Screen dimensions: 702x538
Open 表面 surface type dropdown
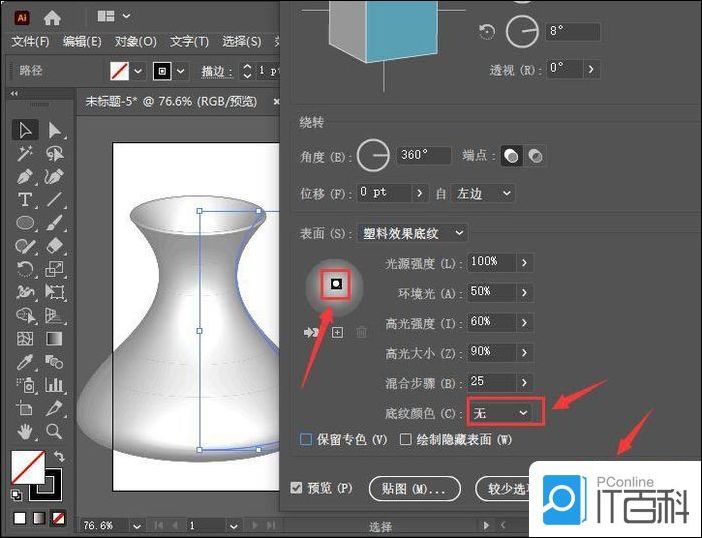coord(412,233)
